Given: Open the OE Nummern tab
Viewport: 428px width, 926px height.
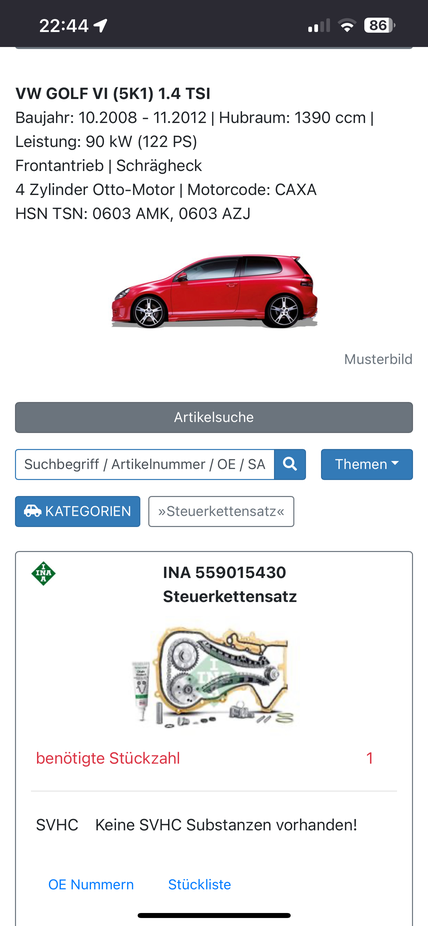Looking at the screenshot, I should click(x=91, y=885).
